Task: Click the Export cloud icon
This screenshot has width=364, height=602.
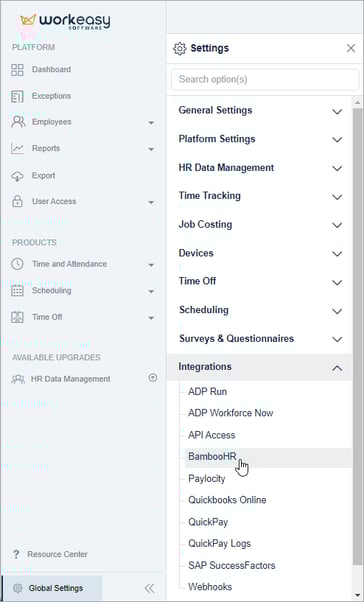Action: tap(17, 175)
